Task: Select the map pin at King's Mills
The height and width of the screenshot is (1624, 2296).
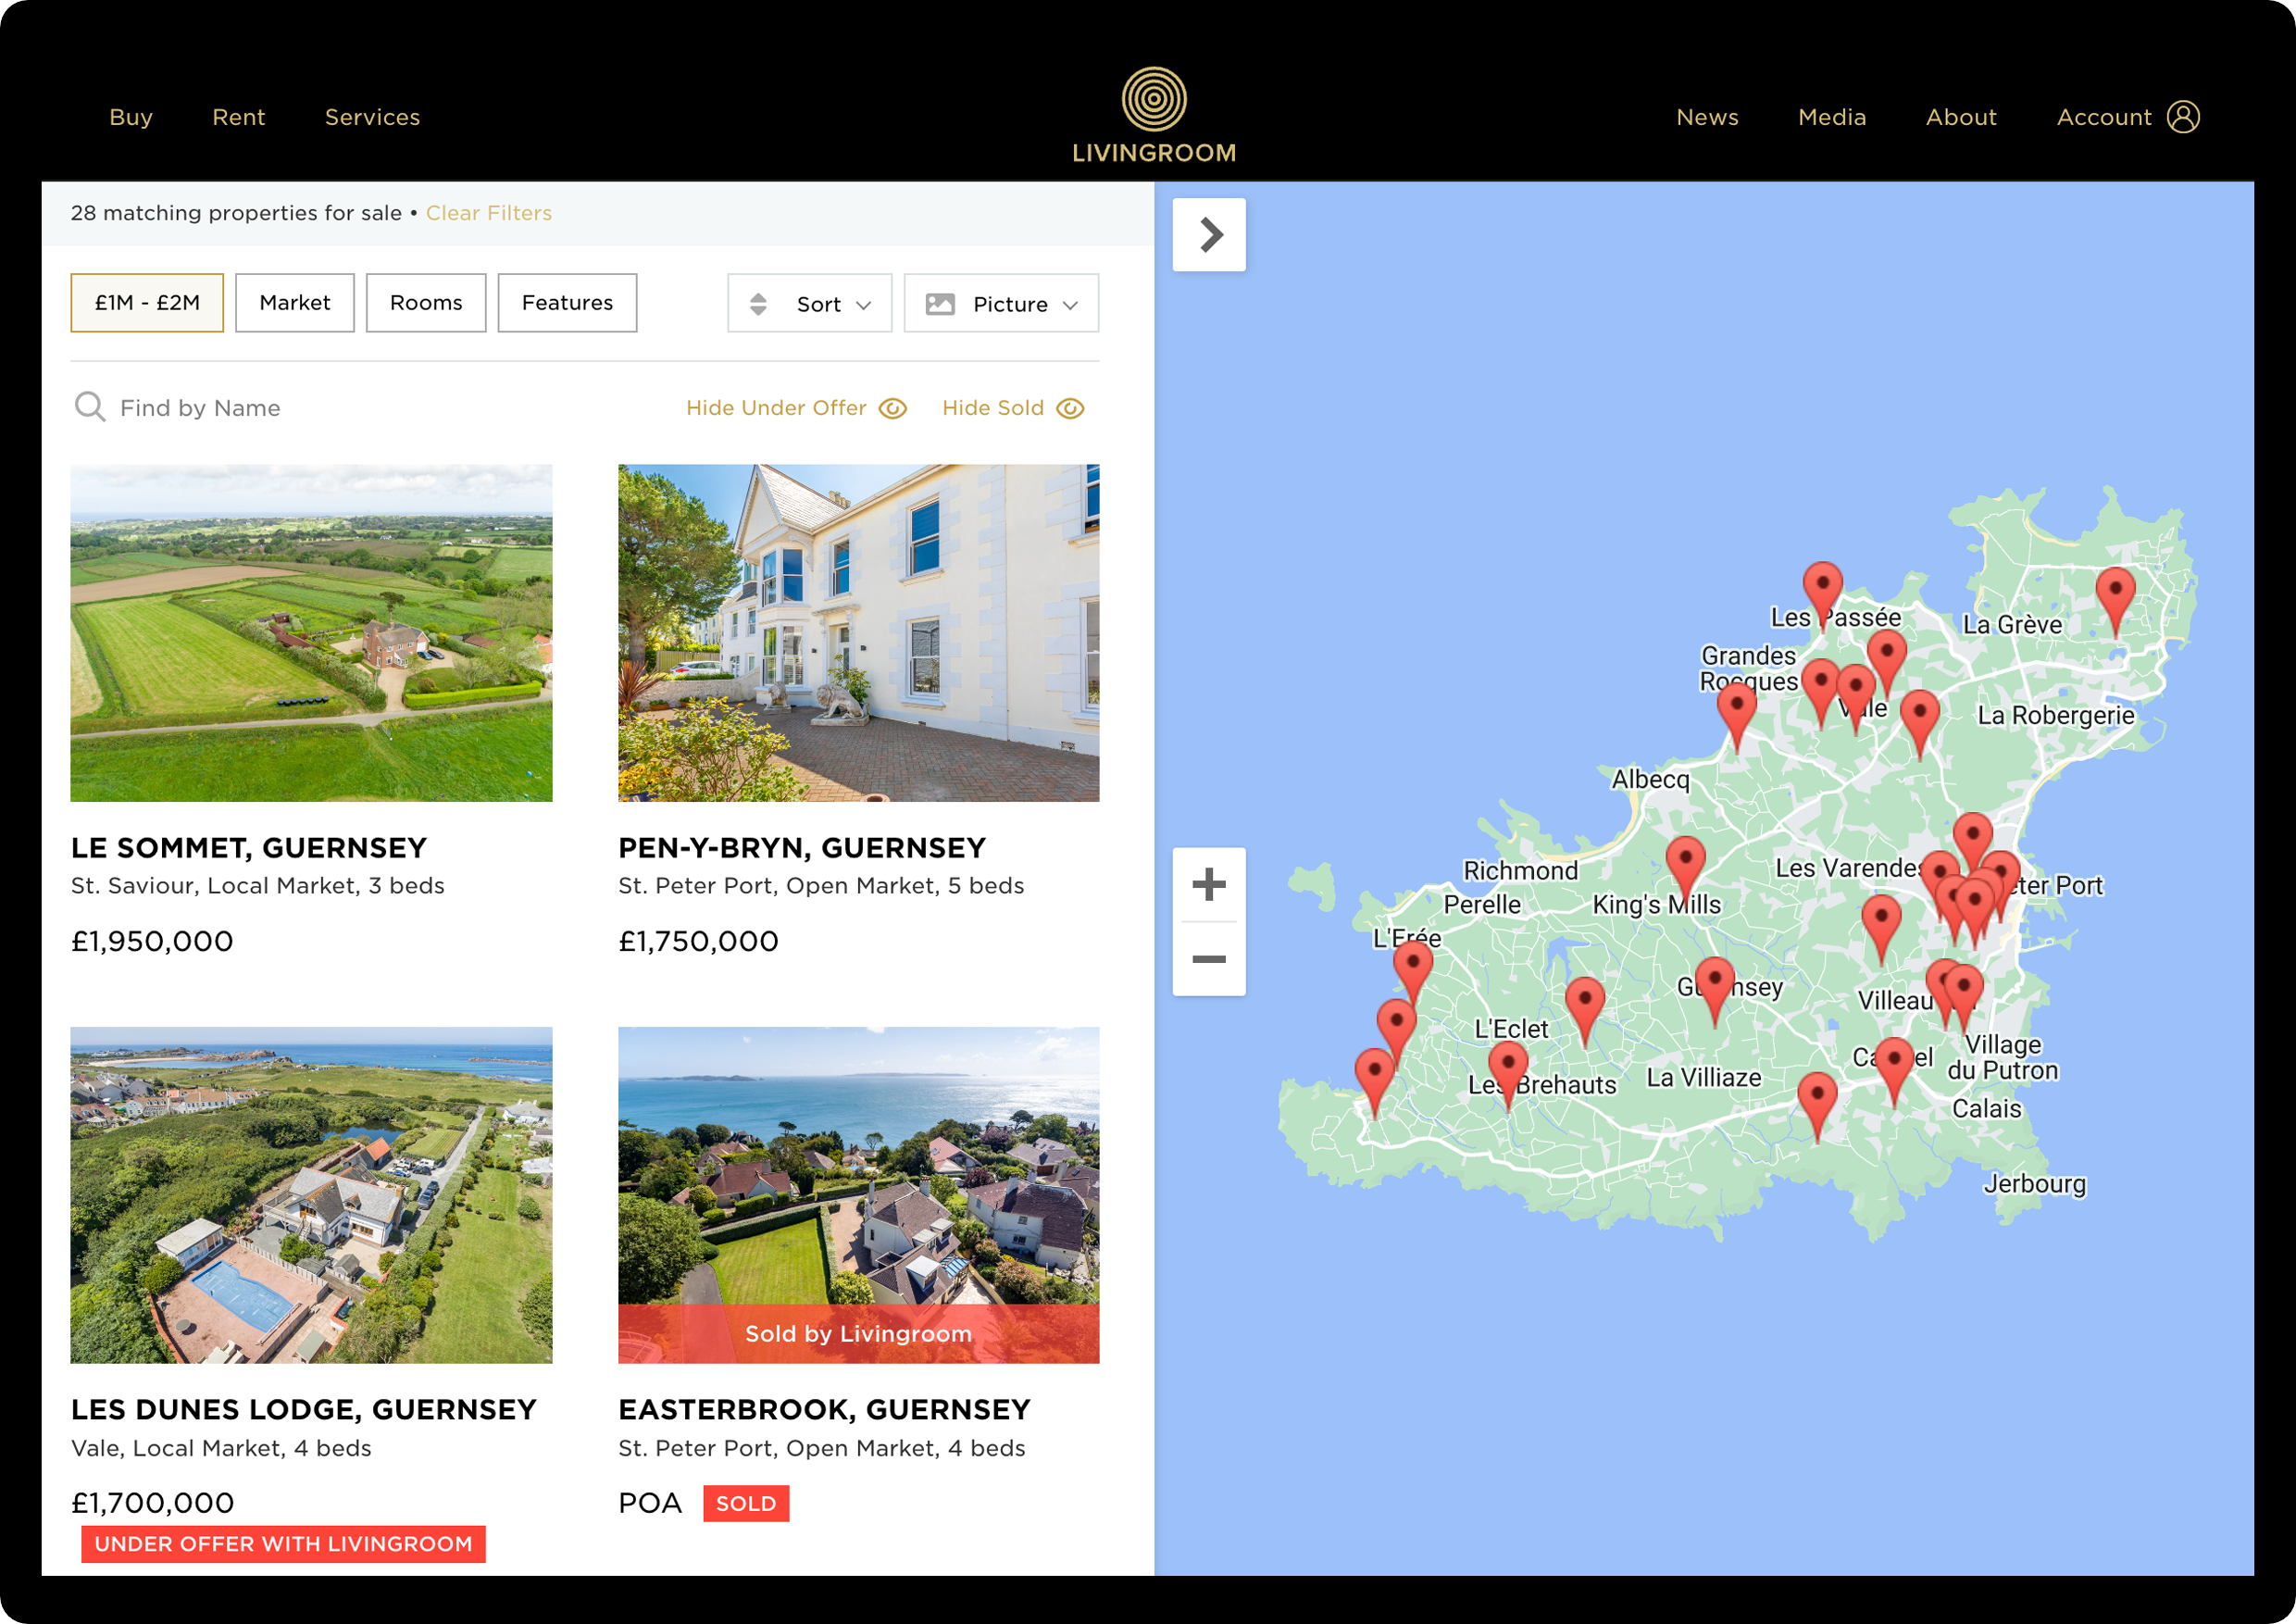Action: point(1685,862)
